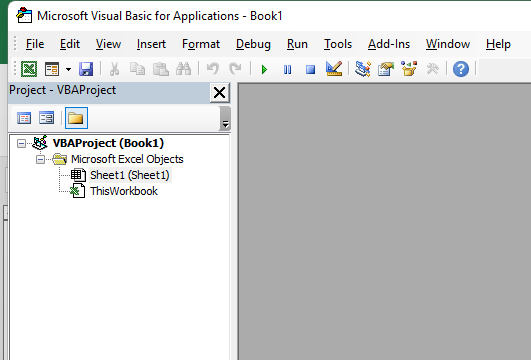Collapse Microsoft Excel Objects folder
531x360 pixels.
[x=40, y=160]
